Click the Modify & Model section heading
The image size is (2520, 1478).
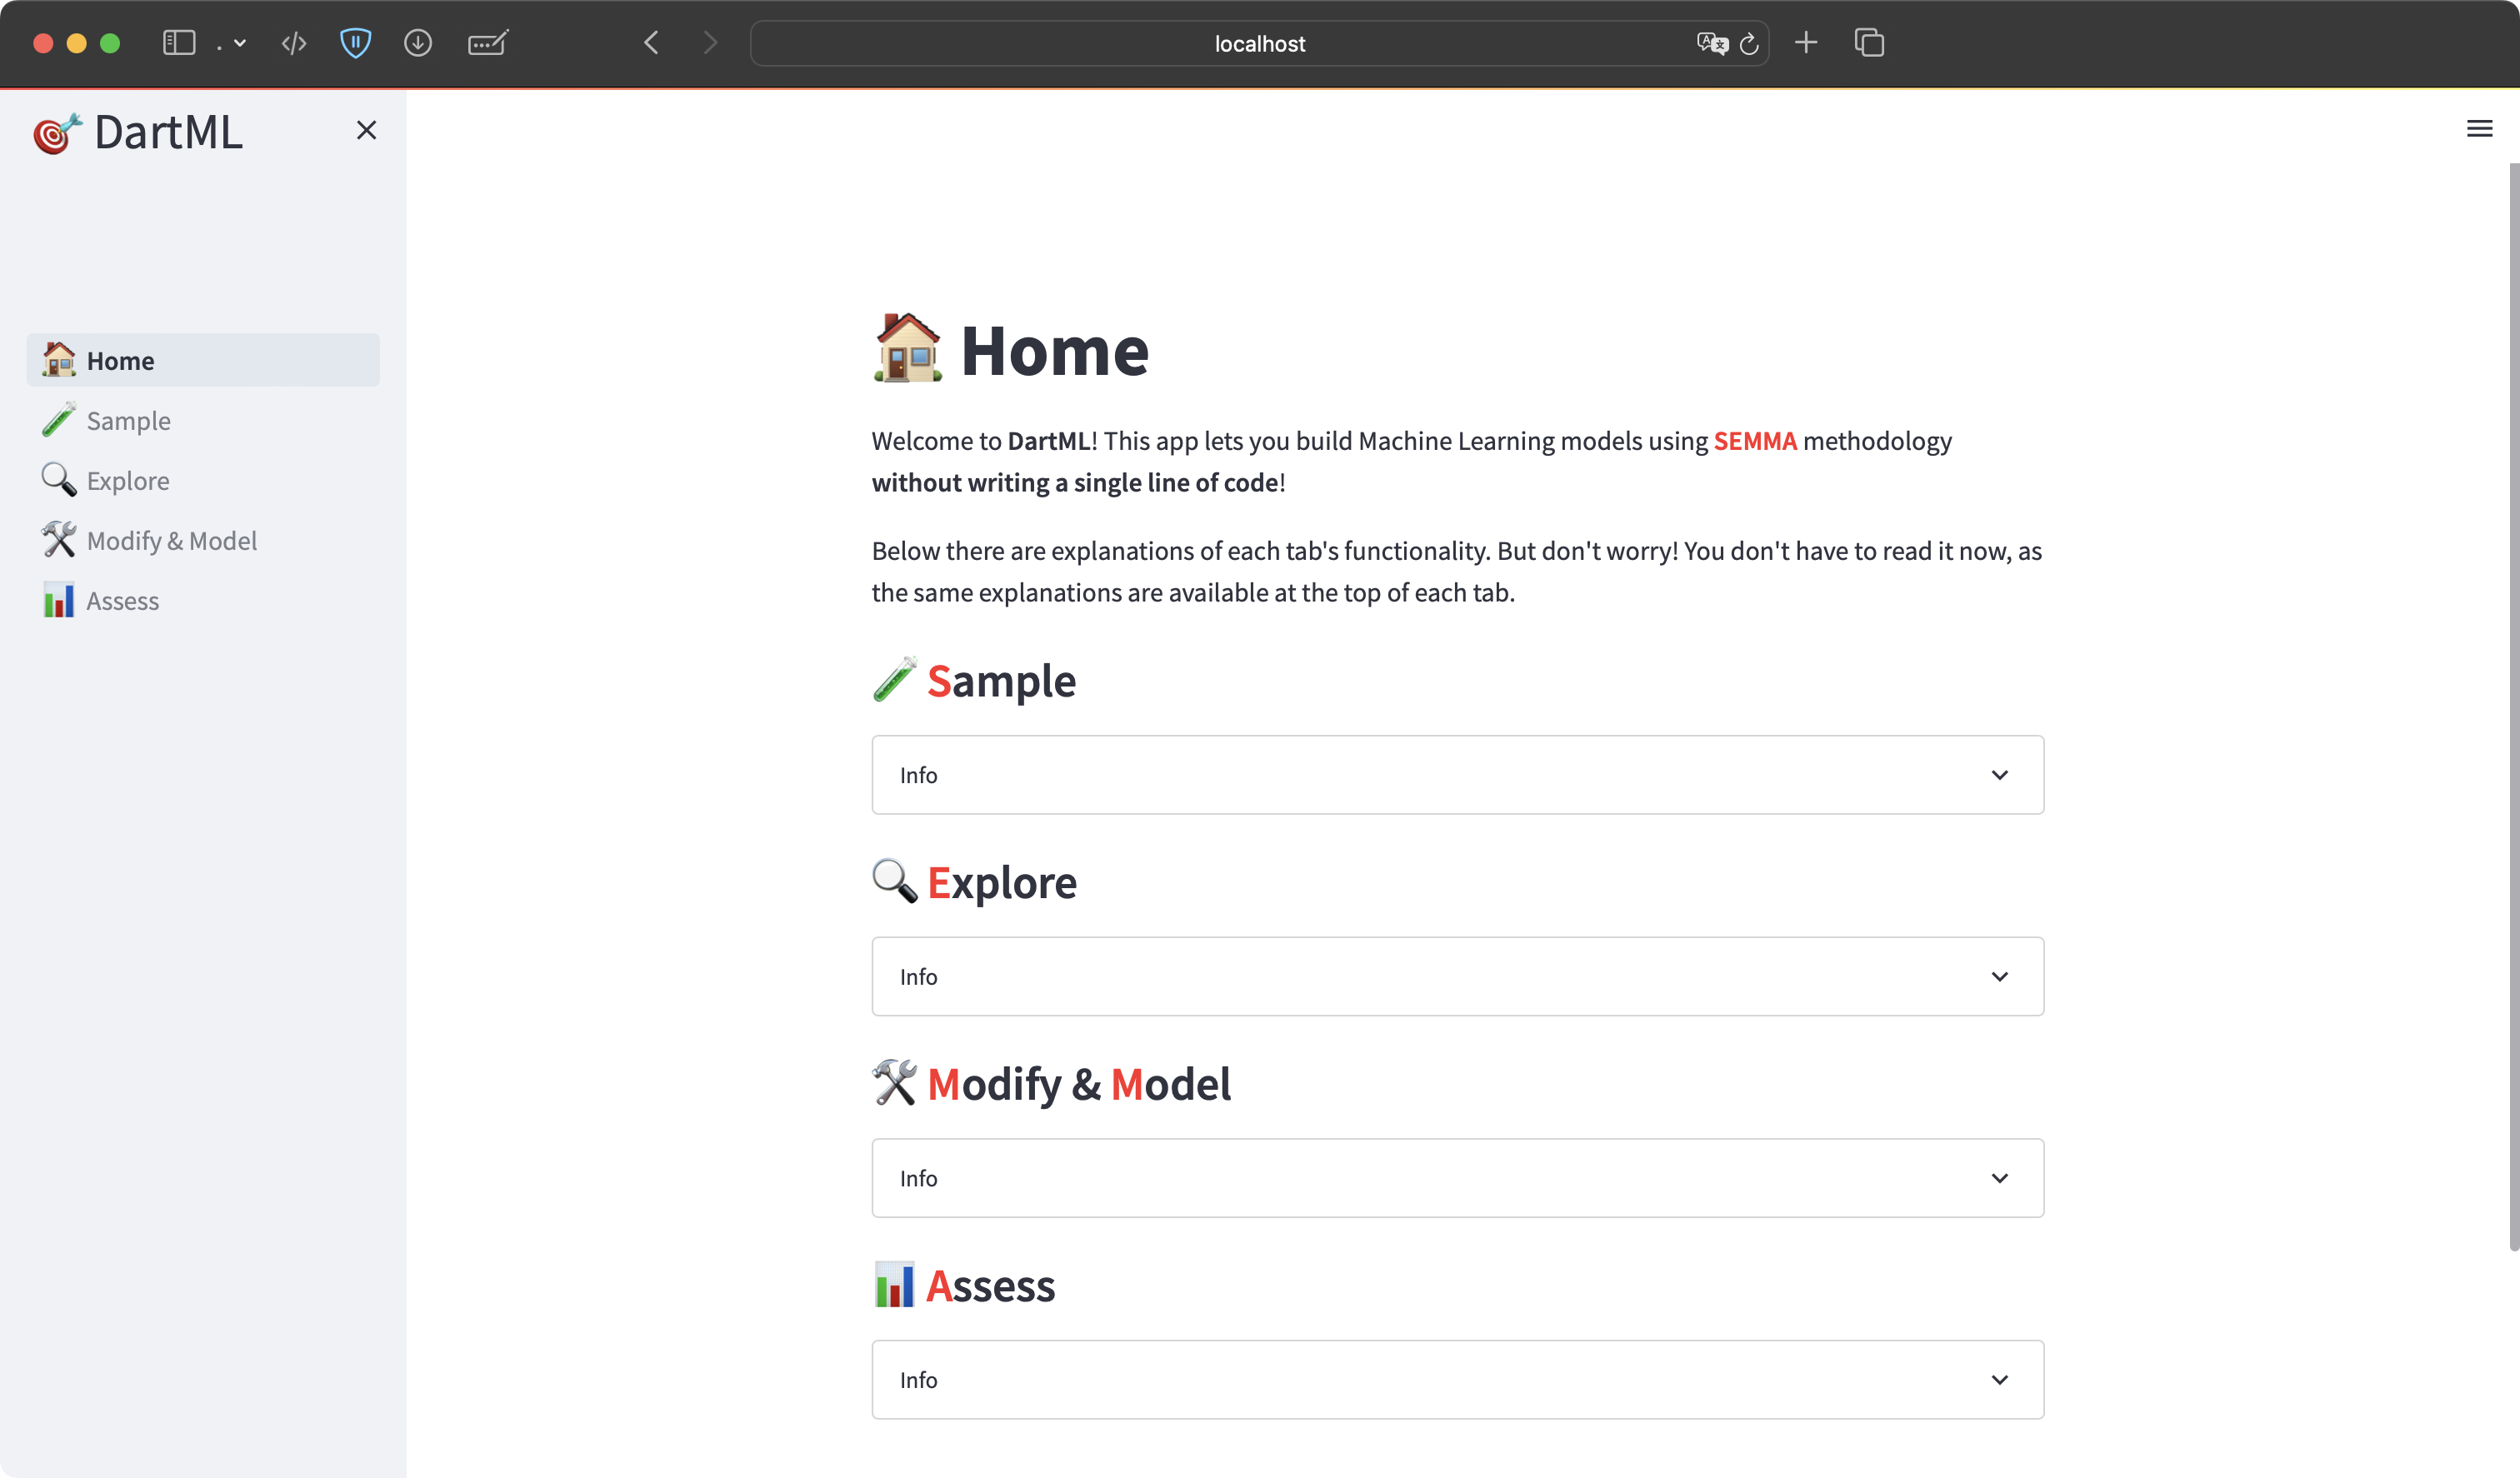(x=1079, y=1084)
